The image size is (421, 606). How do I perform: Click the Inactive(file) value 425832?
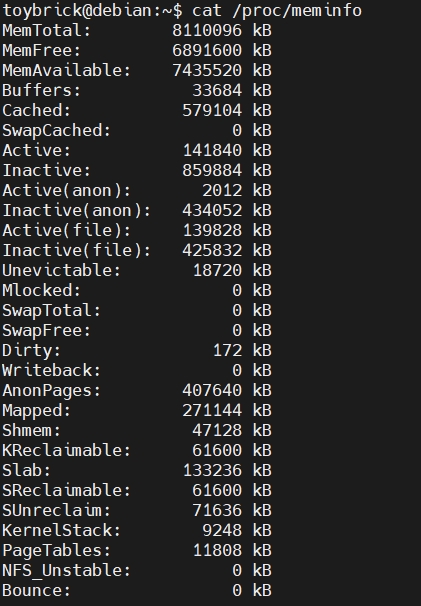click(212, 251)
